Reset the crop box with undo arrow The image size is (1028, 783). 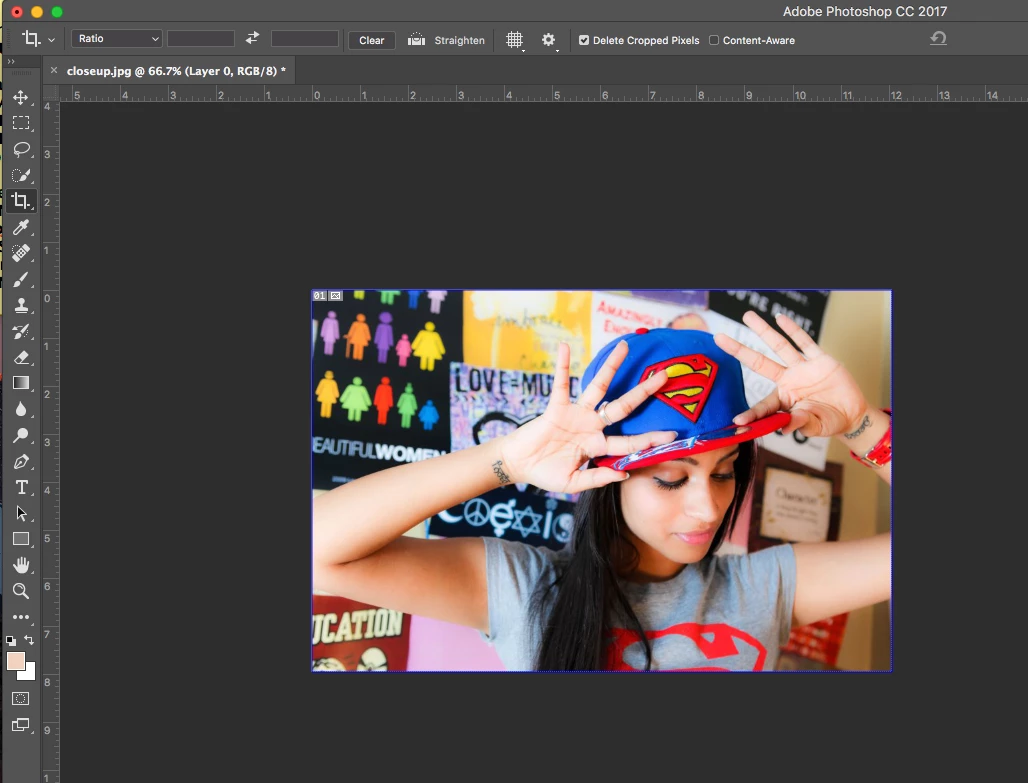pos(938,39)
